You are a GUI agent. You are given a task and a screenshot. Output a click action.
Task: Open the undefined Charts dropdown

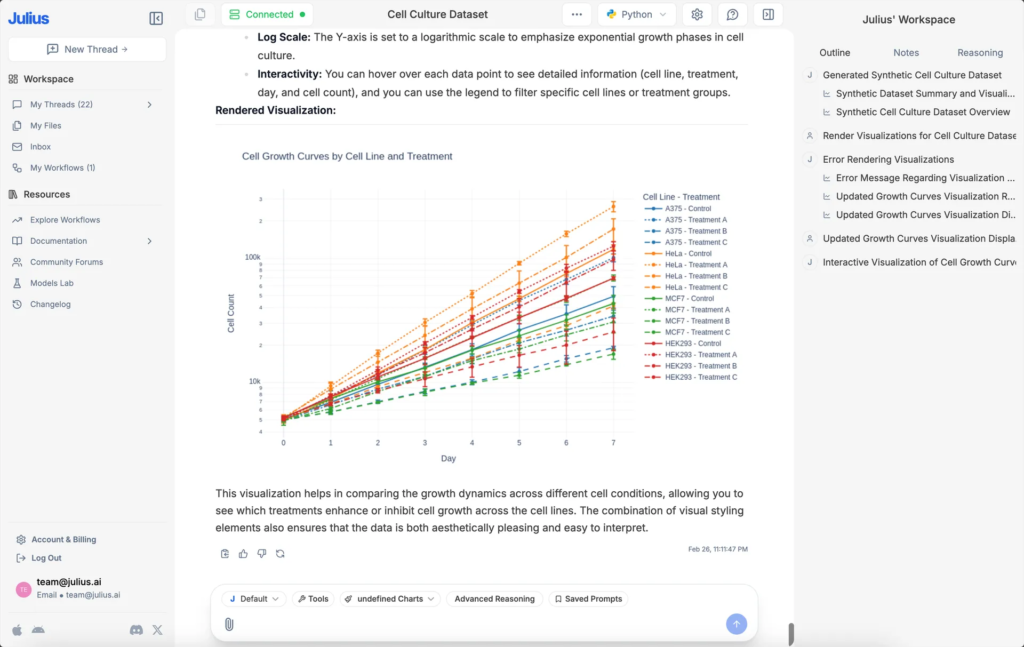(390, 599)
